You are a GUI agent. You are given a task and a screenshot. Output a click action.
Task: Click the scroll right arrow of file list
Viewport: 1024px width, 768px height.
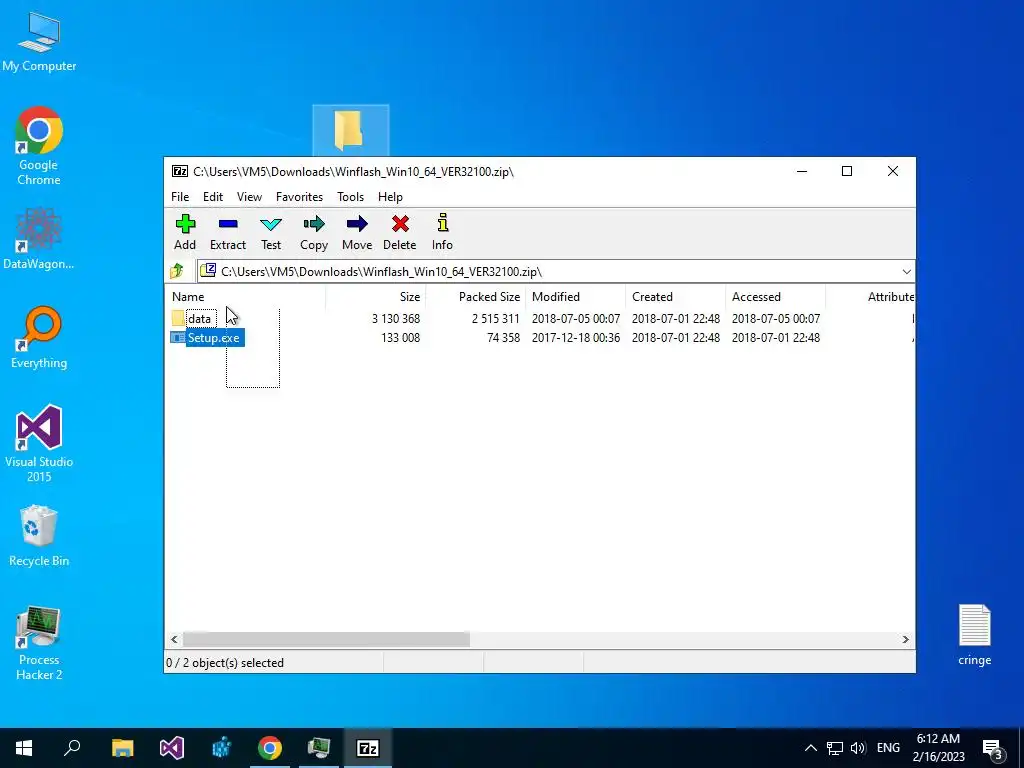(x=905, y=639)
